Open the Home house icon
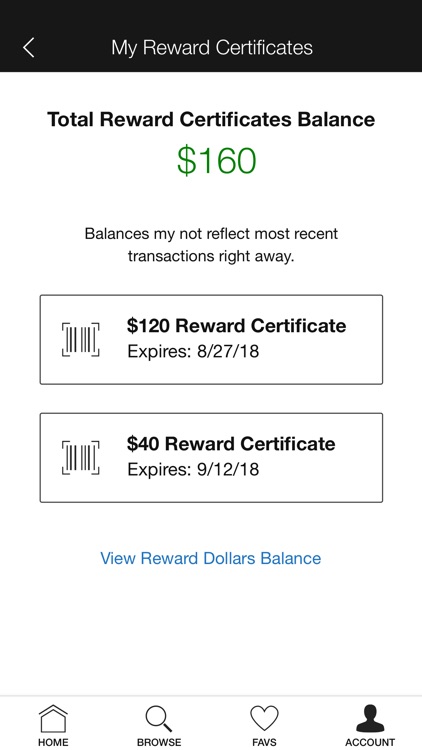This screenshot has width=422, height=750. pyautogui.click(x=53, y=719)
